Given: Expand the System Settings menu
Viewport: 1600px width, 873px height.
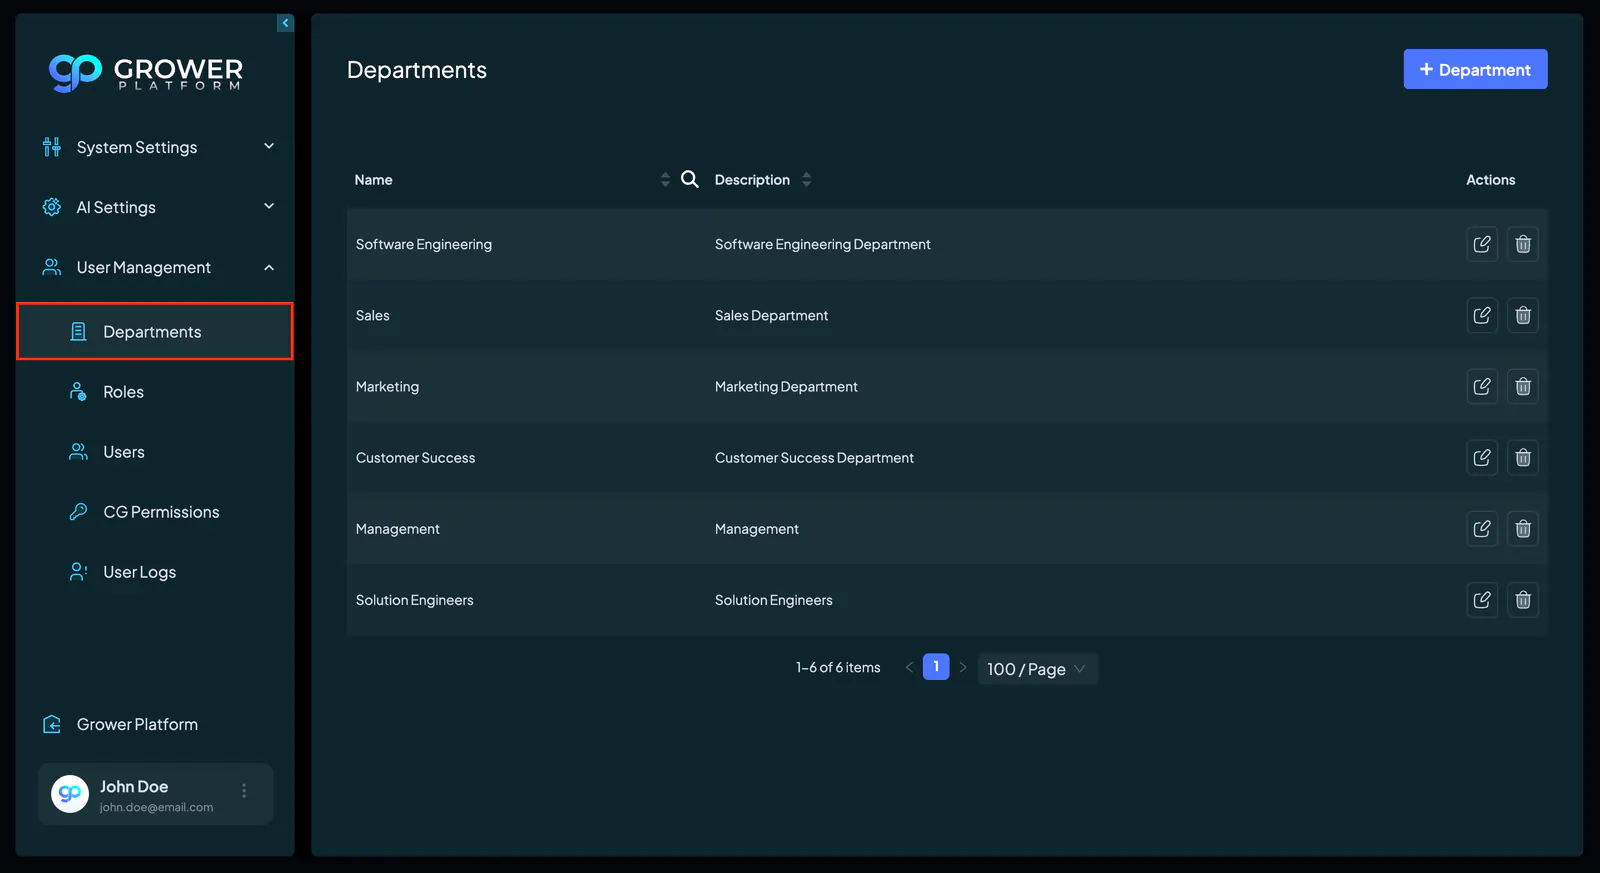Looking at the screenshot, I should 156,147.
